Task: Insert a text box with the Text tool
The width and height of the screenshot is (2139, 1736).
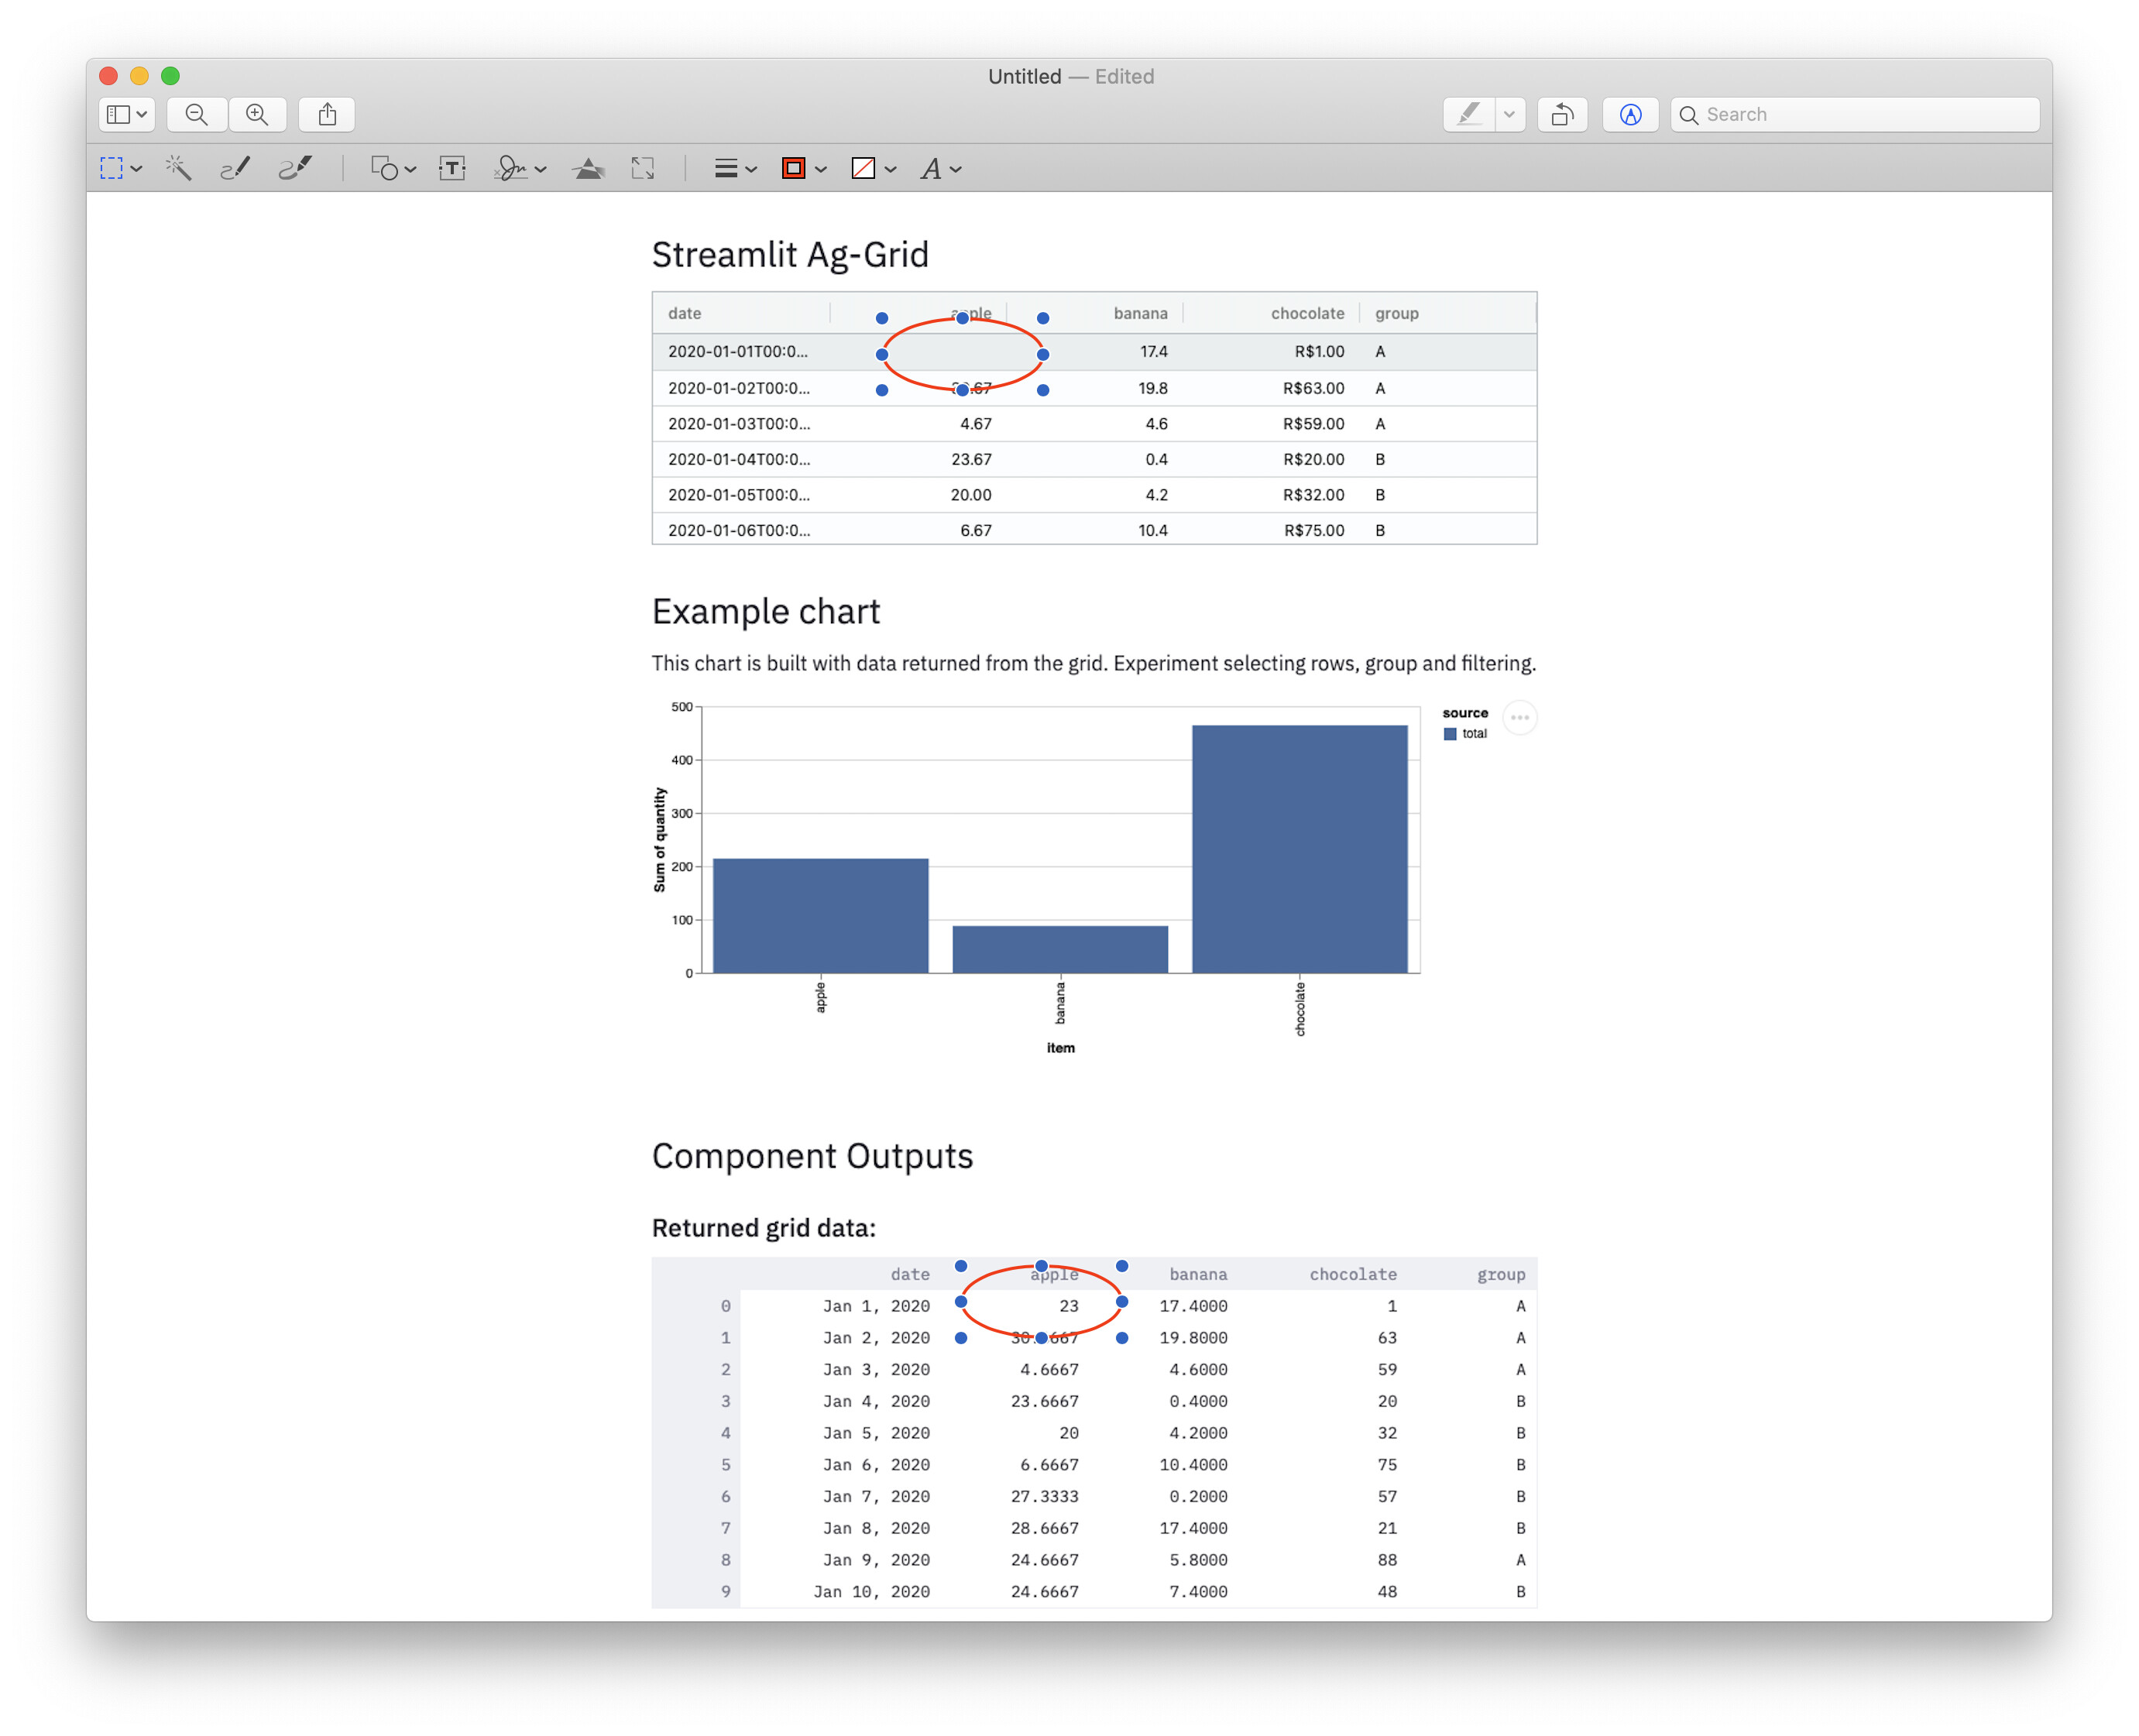Action: (x=452, y=168)
